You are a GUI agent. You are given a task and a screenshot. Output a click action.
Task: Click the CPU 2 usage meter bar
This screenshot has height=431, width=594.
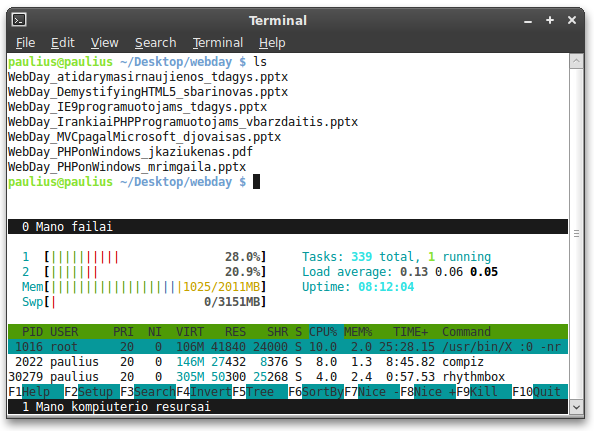pos(155,272)
